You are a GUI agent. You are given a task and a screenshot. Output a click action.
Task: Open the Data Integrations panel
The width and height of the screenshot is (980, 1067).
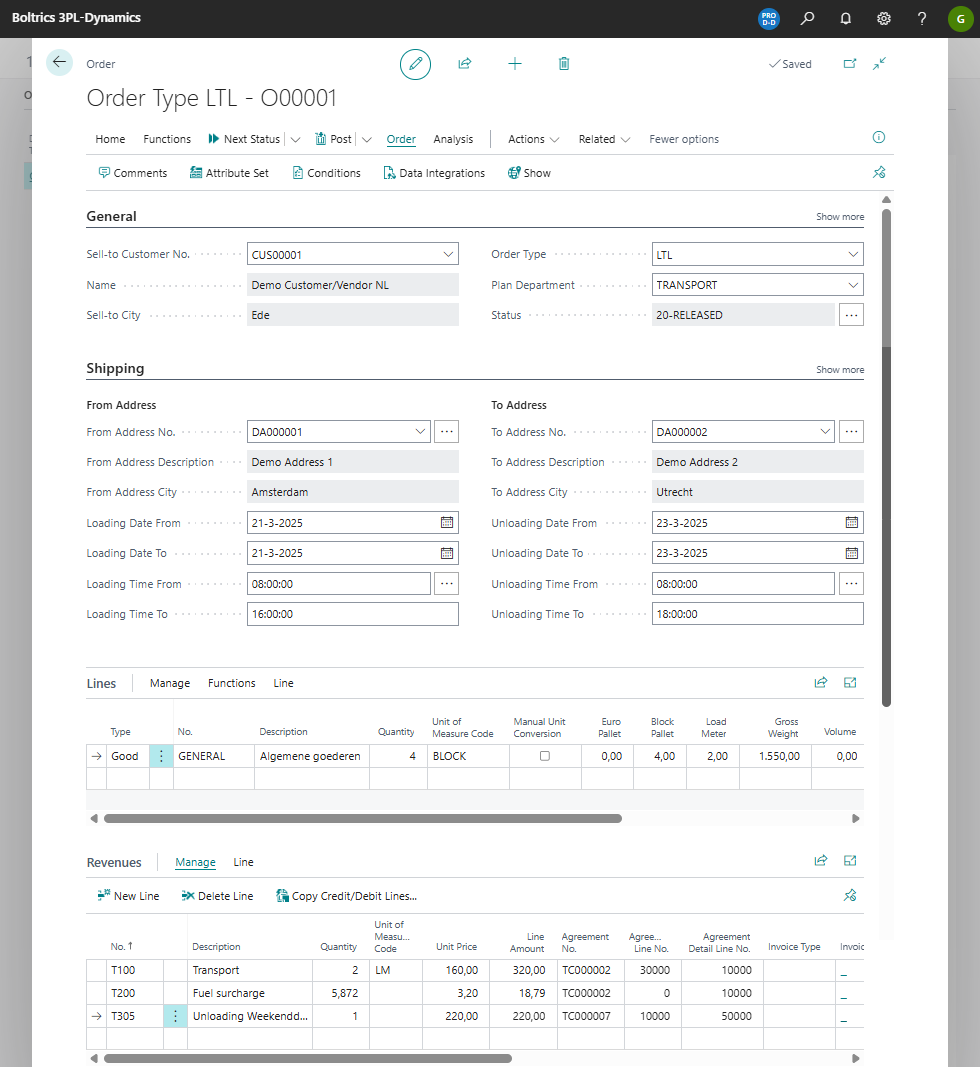434,172
